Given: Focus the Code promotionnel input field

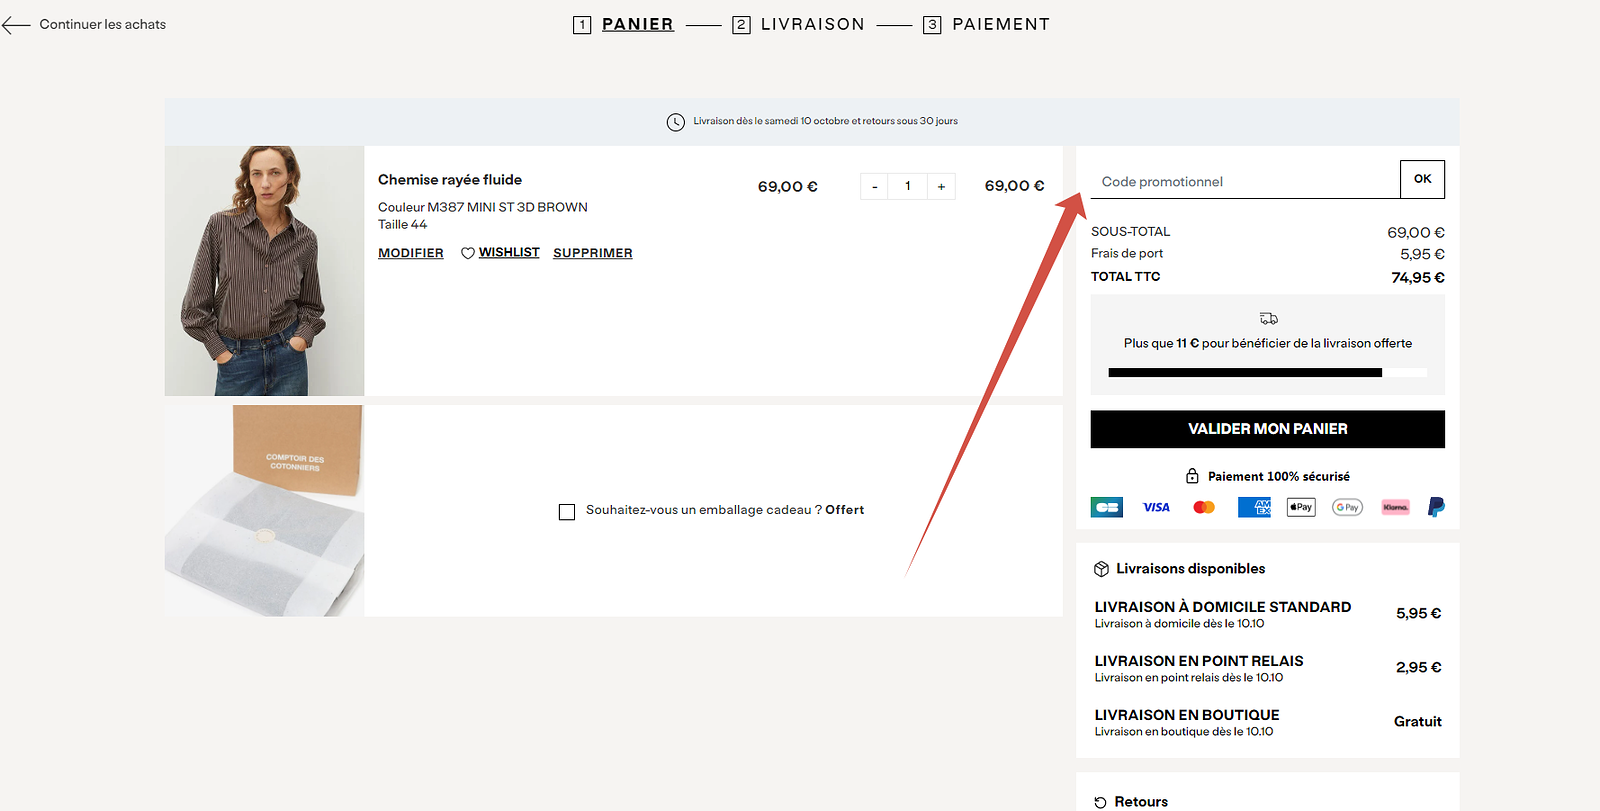Looking at the screenshot, I should click(x=1246, y=181).
